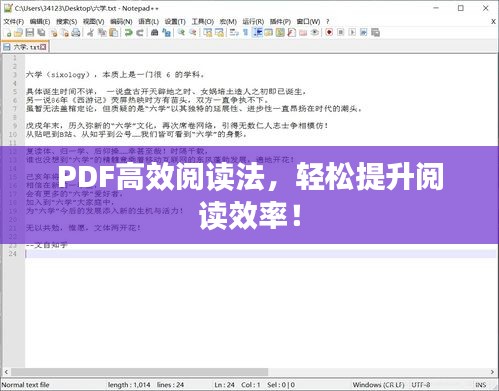The height and width of the screenshot is (391, 499).
Task: Toggle the Function List icon
Action: 291,33
